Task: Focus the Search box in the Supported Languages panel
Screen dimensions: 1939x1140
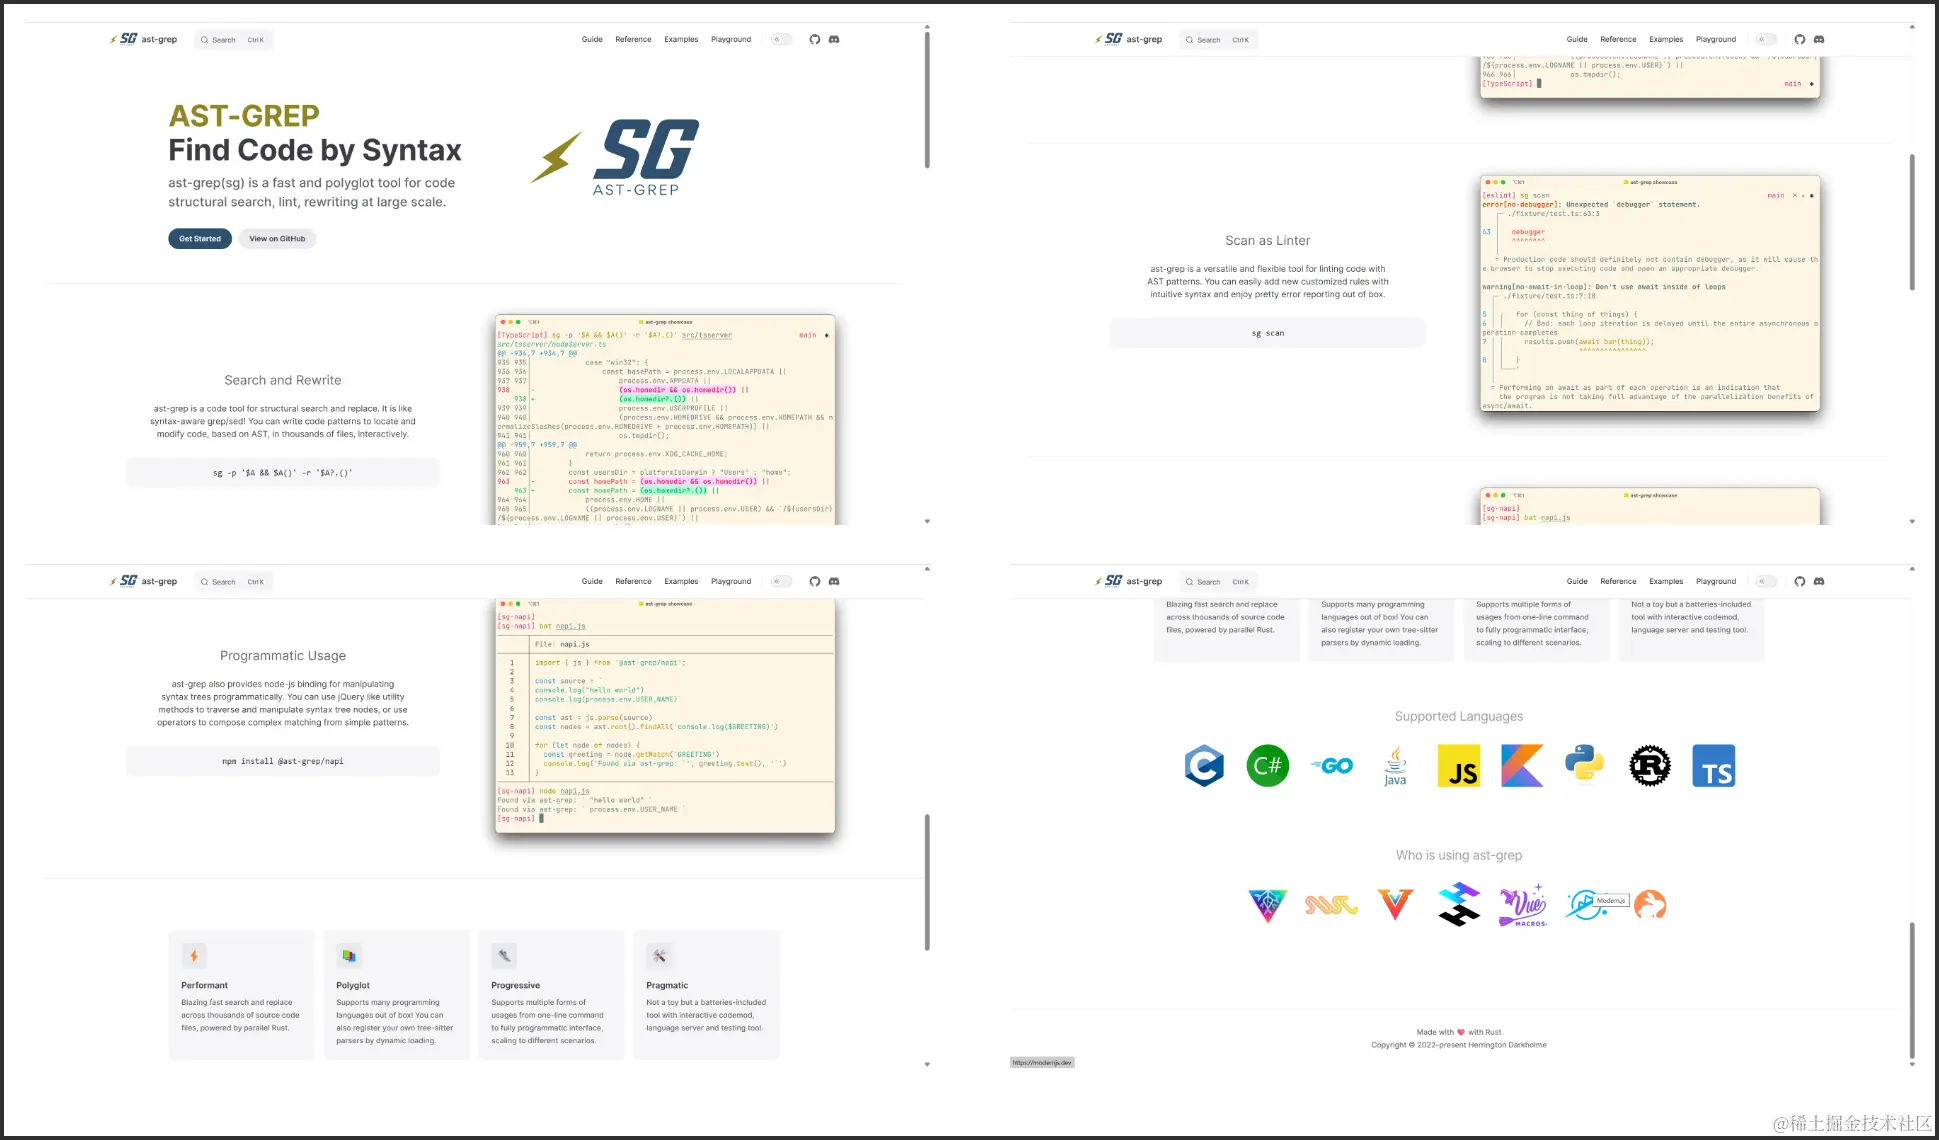Action: tap(1218, 582)
